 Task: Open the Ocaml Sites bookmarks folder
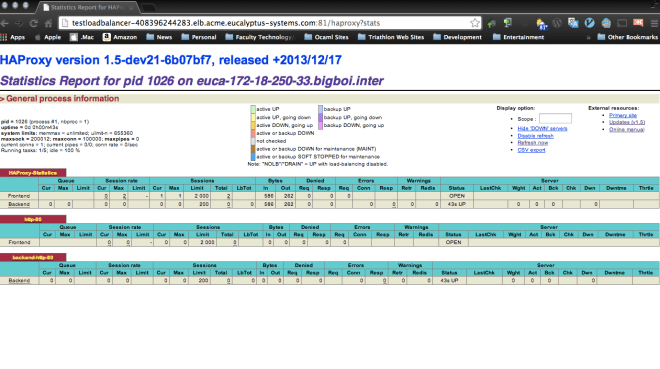click(326, 37)
